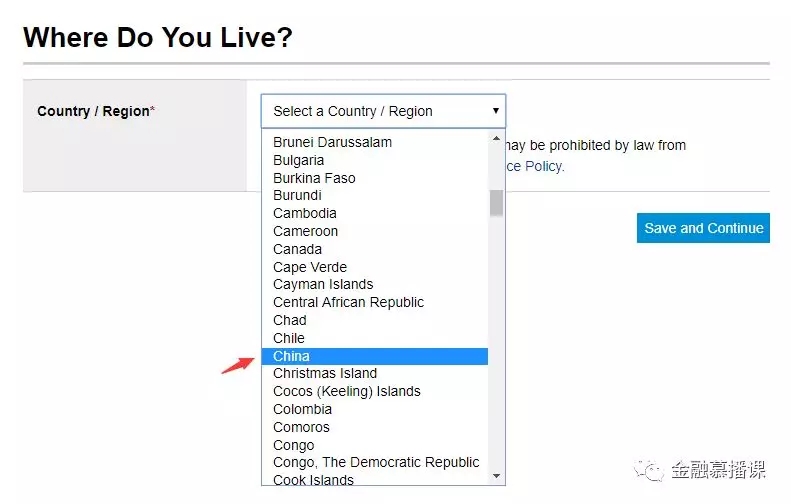
Task: Select Burundi option
Action: tap(297, 195)
